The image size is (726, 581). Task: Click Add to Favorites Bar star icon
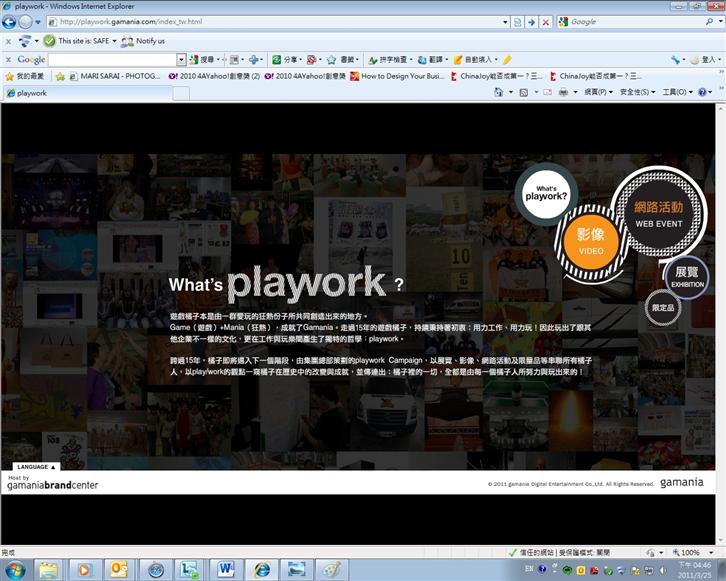tap(60, 76)
